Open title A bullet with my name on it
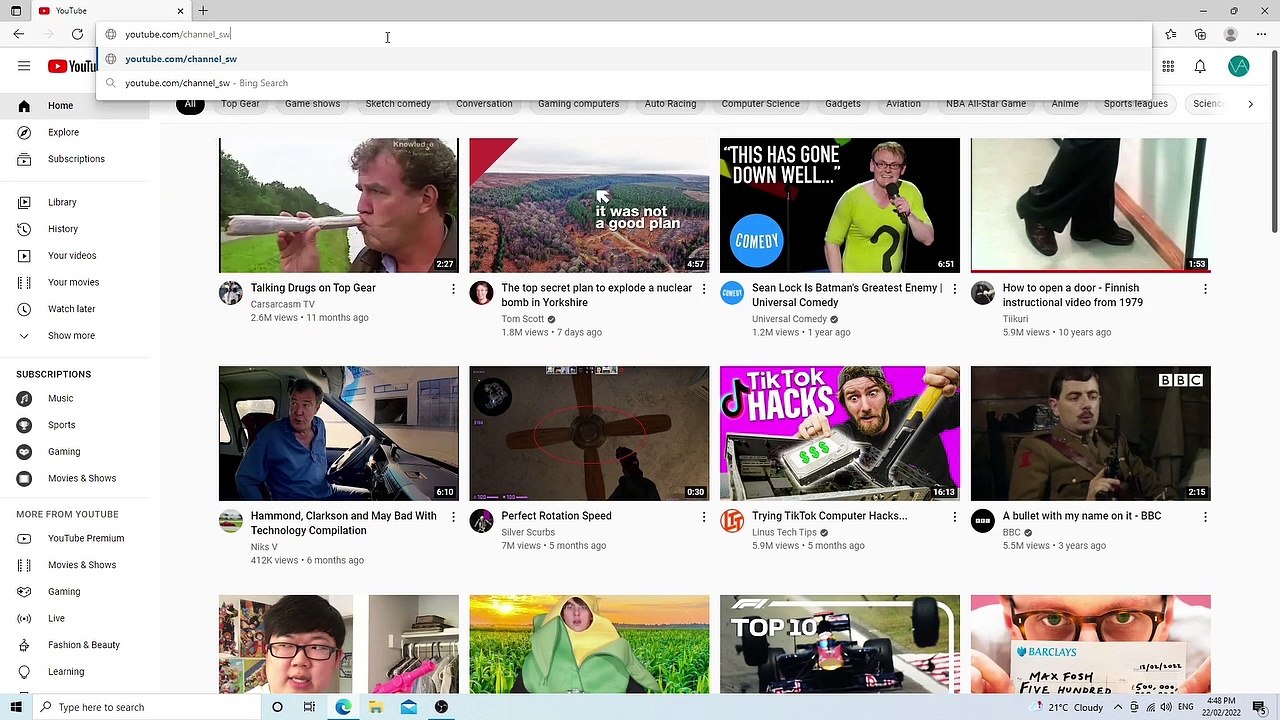 (x=1082, y=516)
